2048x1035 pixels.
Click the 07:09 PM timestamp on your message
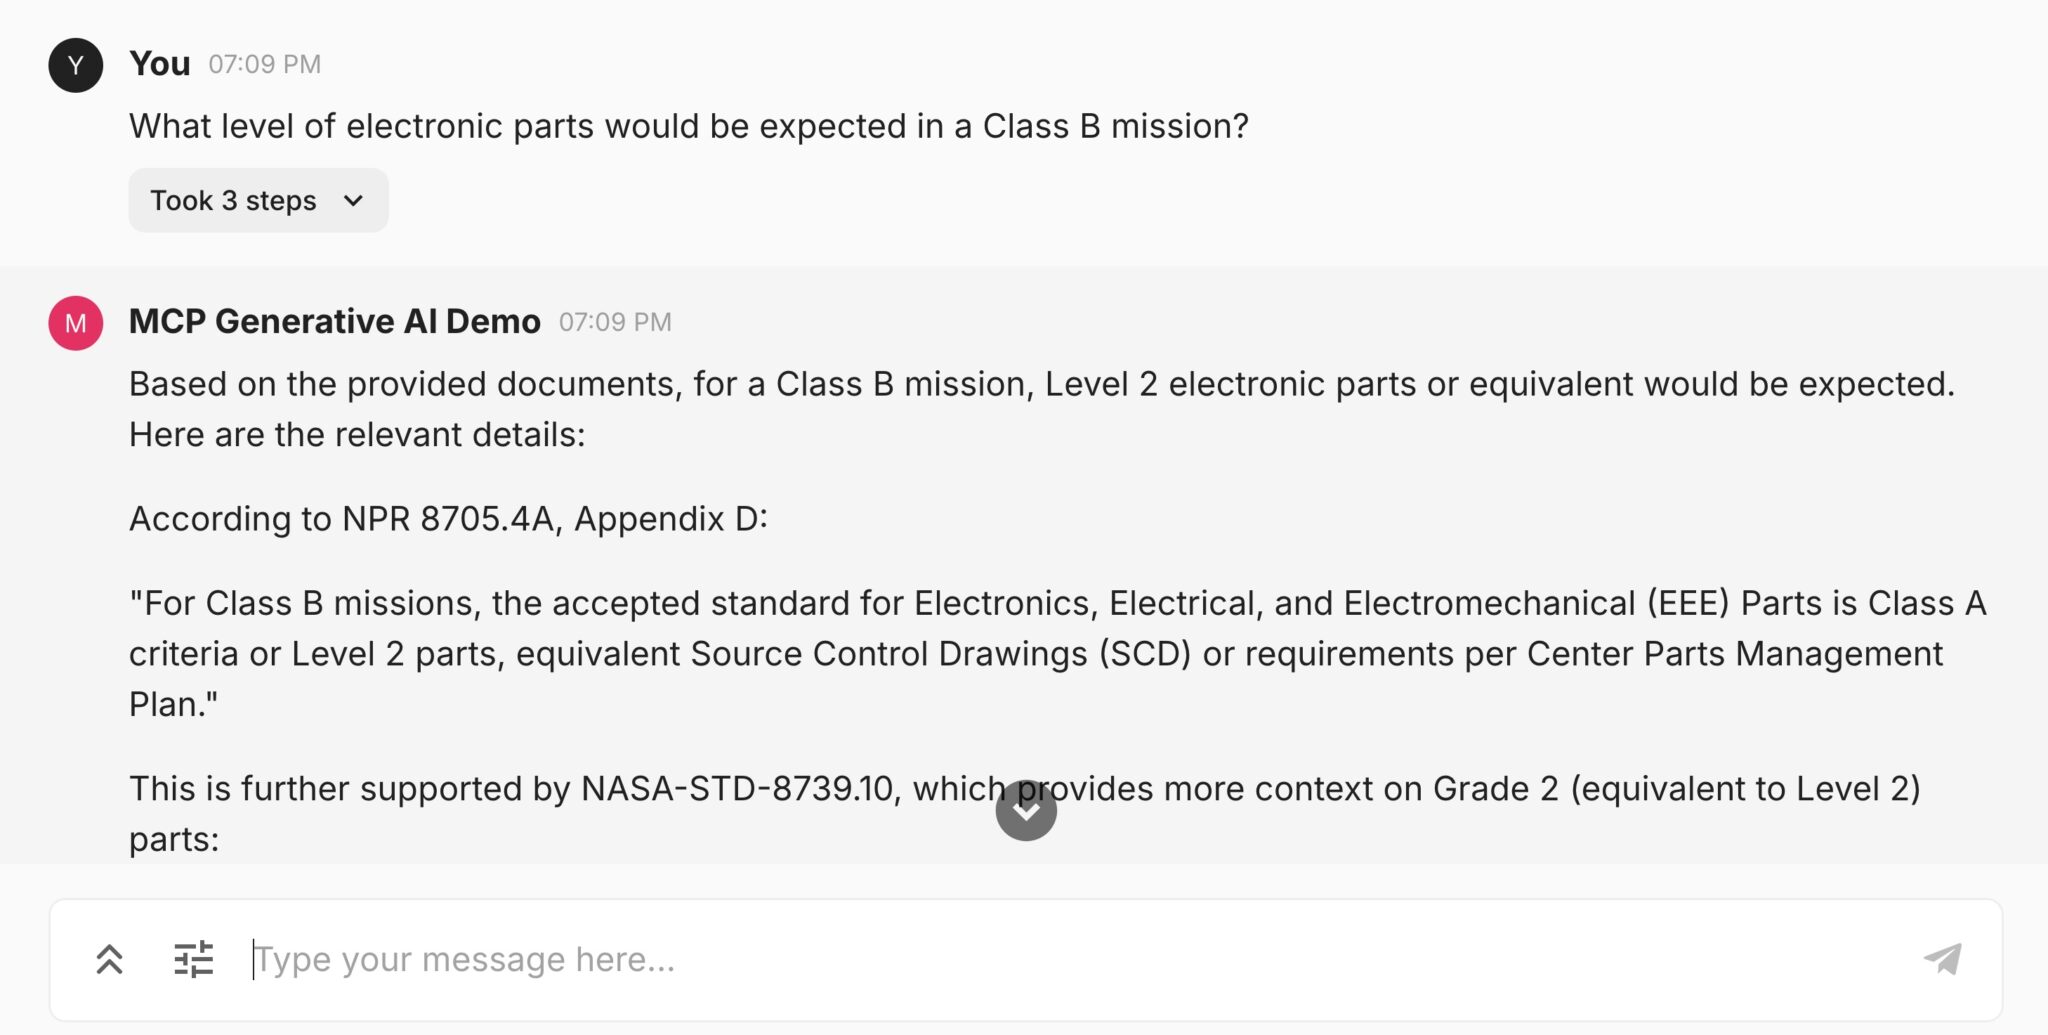(264, 63)
